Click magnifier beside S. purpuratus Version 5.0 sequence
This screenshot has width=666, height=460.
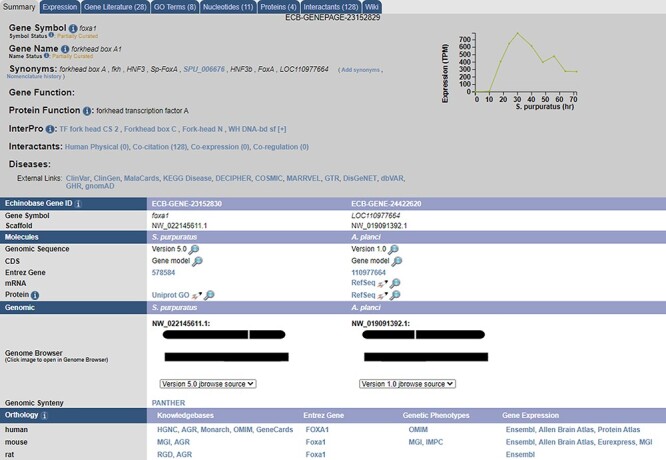pos(195,249)
